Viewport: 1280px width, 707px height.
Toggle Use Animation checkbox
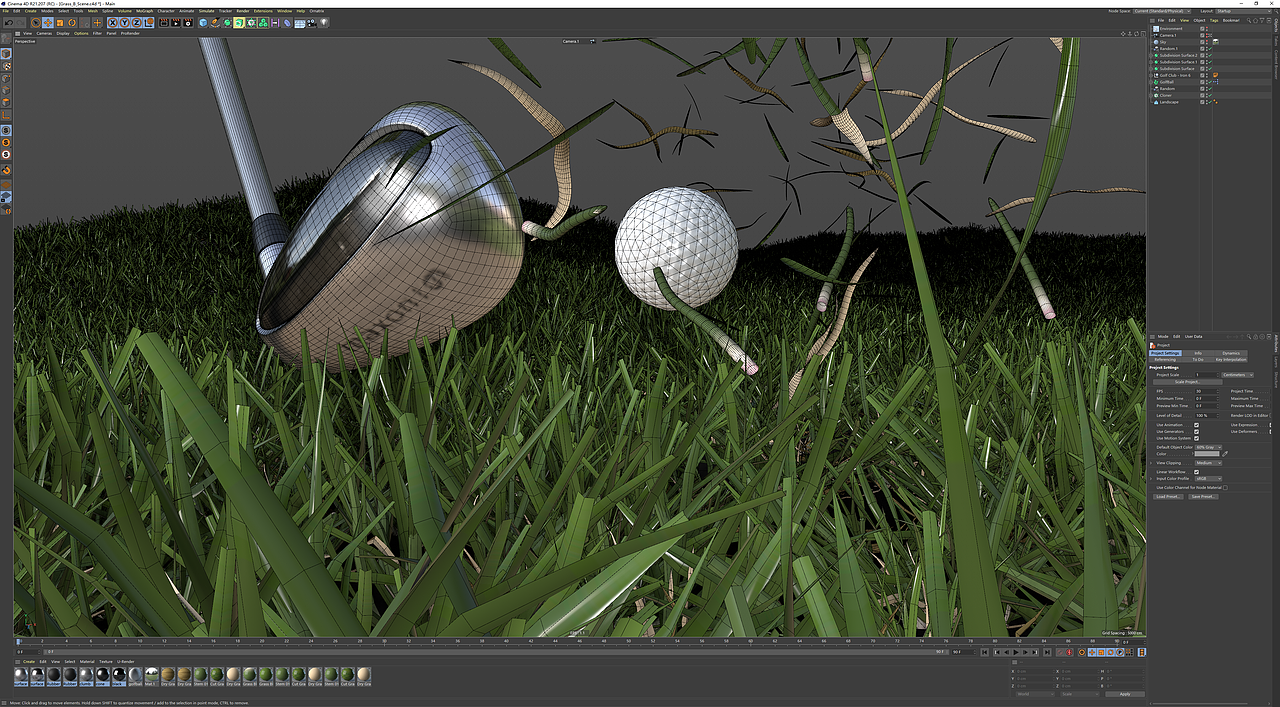[x=1197, y=425]
